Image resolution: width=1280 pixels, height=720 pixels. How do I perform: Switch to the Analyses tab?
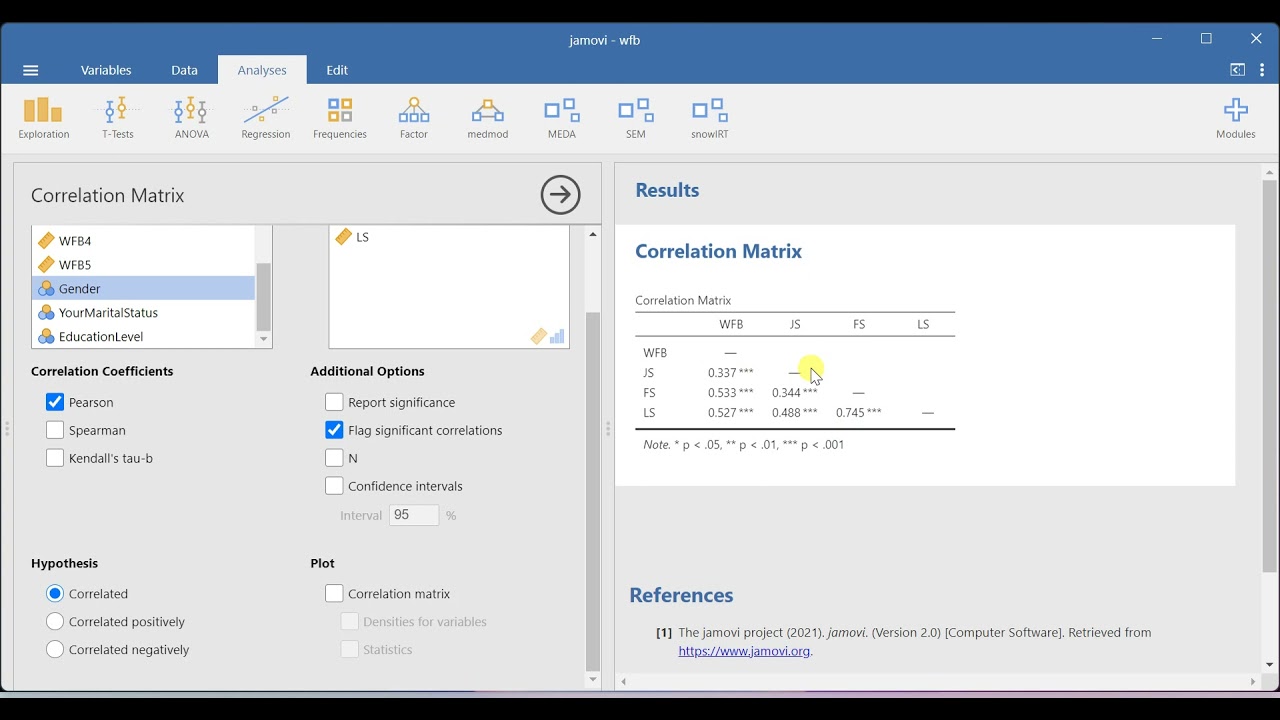pyautogui.click(x=262, y=70)
